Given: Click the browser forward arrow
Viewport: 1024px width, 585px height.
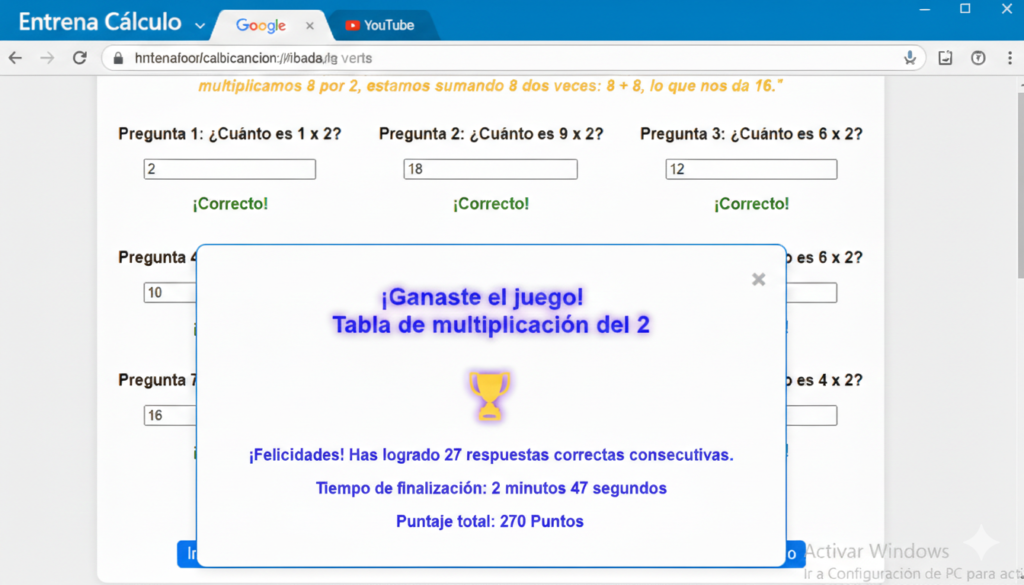Looking at the screenshot, I should coord(47,58).
